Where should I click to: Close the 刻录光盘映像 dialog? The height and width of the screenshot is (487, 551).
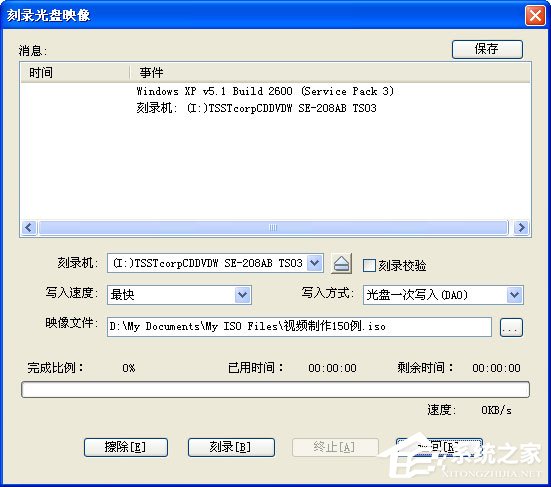(x=535, y=16)
